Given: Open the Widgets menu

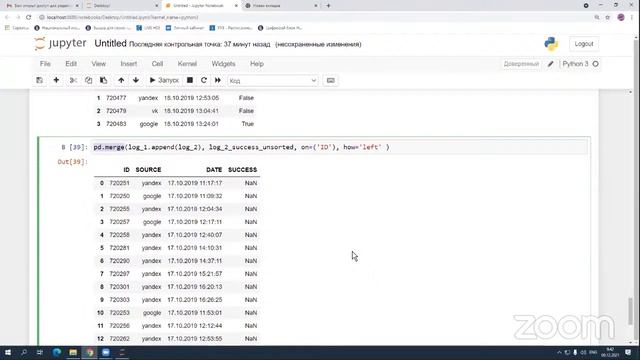Looking at the screenshot, I should click(223, 64).
